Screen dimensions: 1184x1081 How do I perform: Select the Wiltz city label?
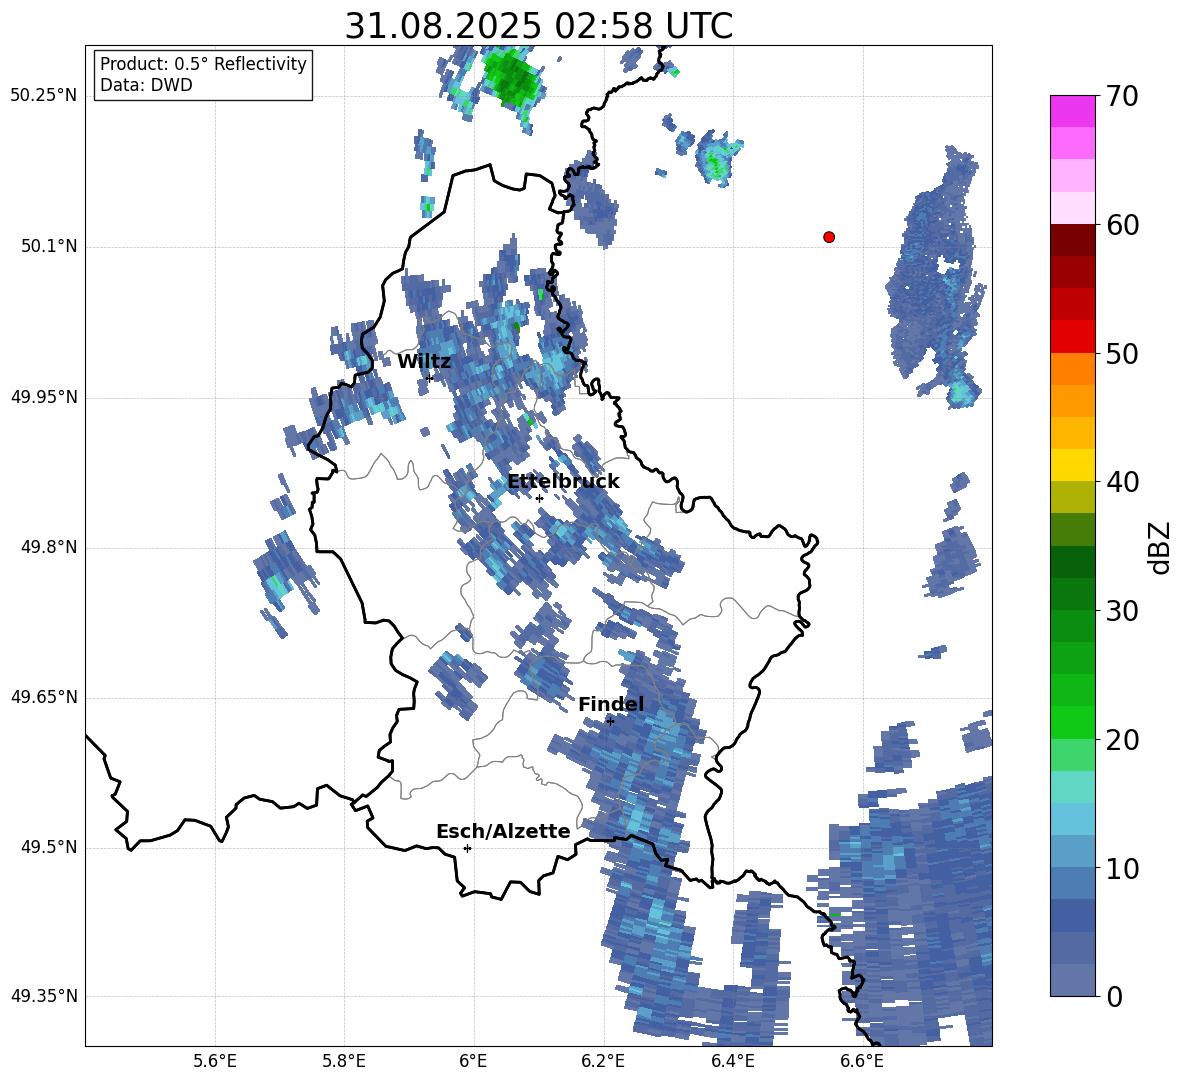424,362
